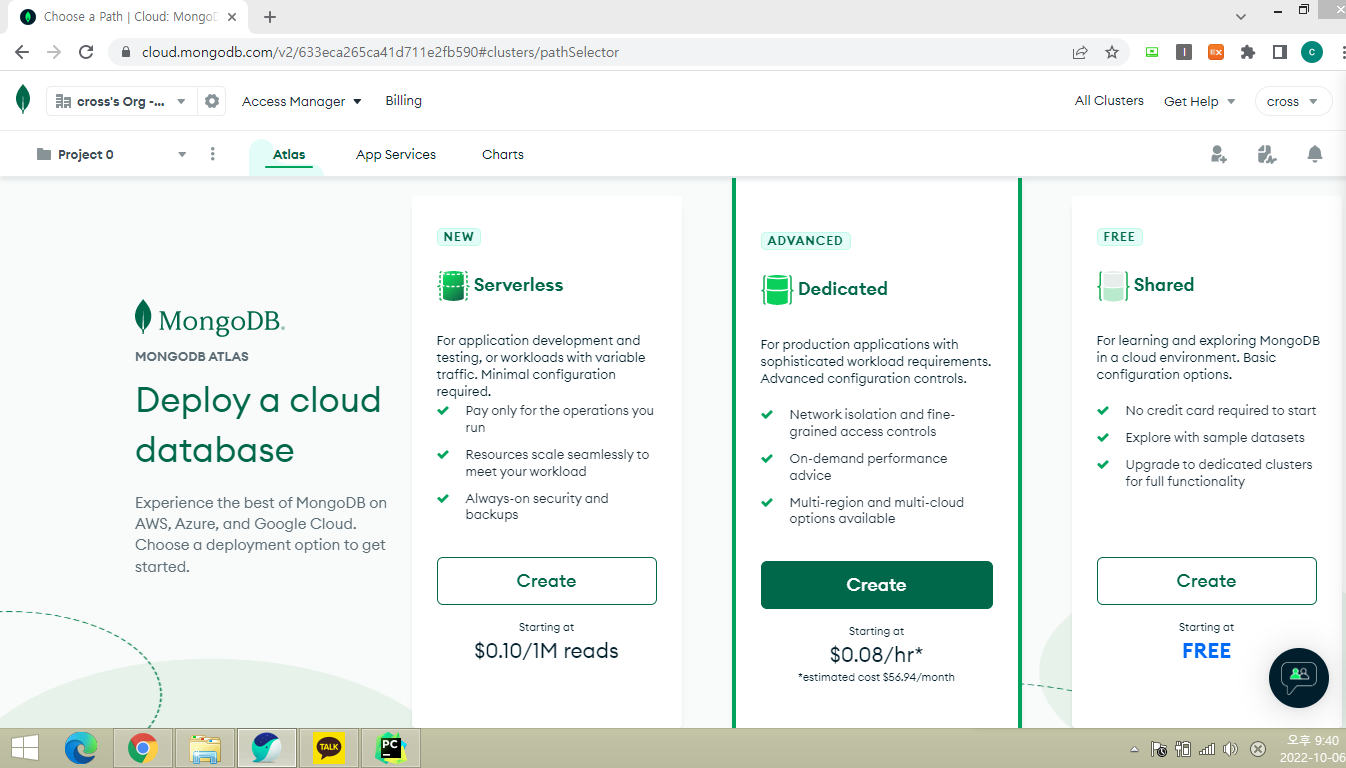Click the "$0.08/hr*" price text
Viewport: 1346px width, 768px height.
877,655
